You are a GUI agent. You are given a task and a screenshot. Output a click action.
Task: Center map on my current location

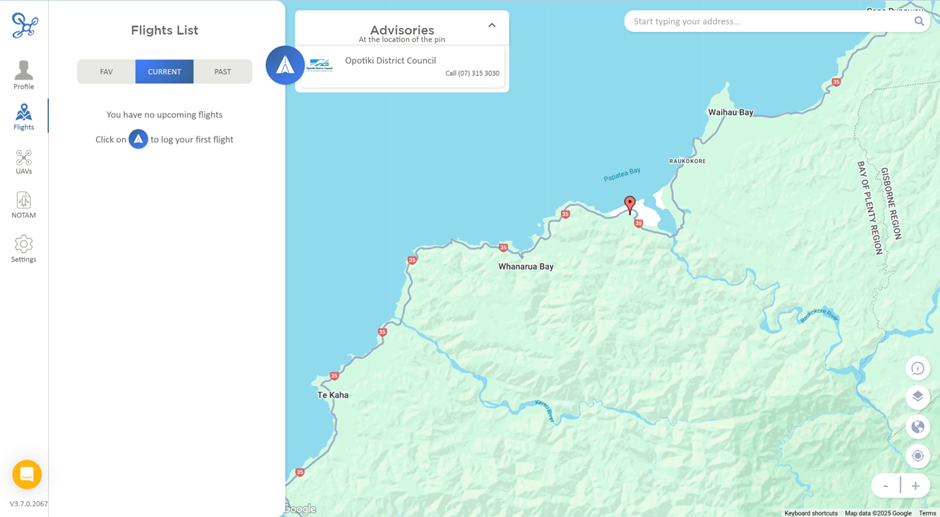917,456
